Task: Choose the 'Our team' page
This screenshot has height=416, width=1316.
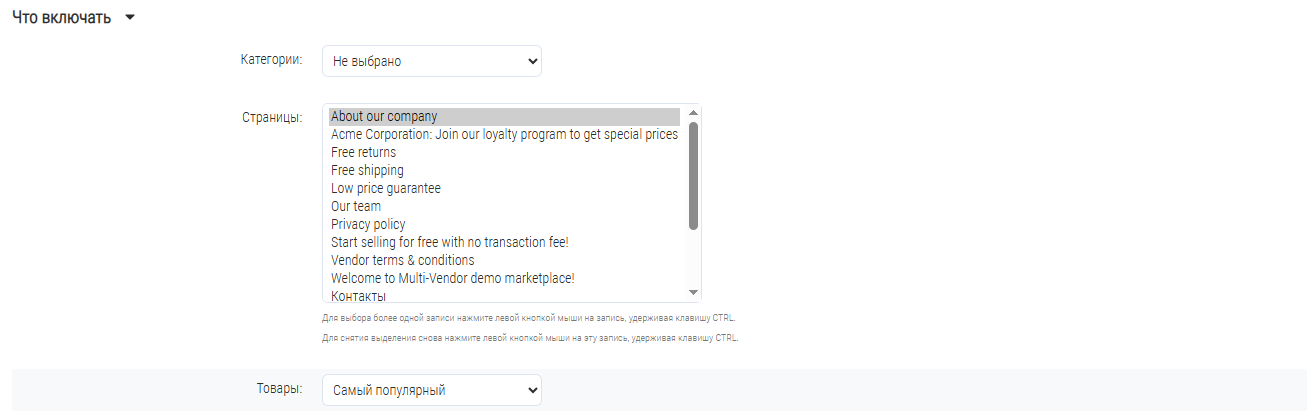Action: pyautogui.click(x=504, y=206)
